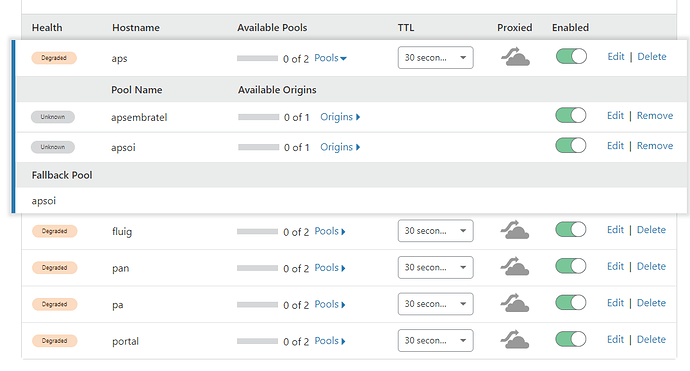690x371 pixels.
Task: Expand the Pools list for pan
Action: (x=330, y=268)
